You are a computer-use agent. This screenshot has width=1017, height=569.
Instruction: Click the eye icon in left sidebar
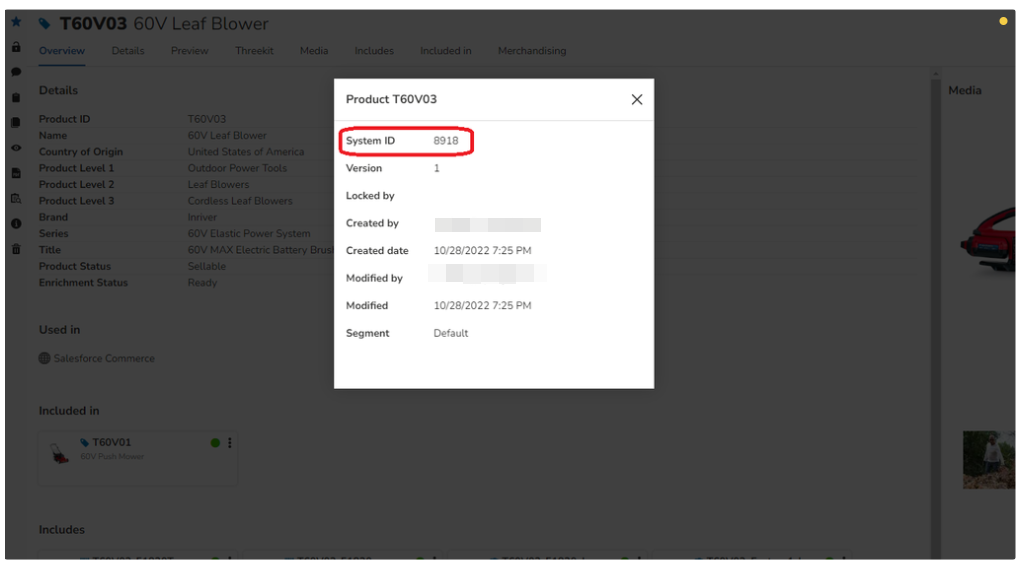(15, 147)
